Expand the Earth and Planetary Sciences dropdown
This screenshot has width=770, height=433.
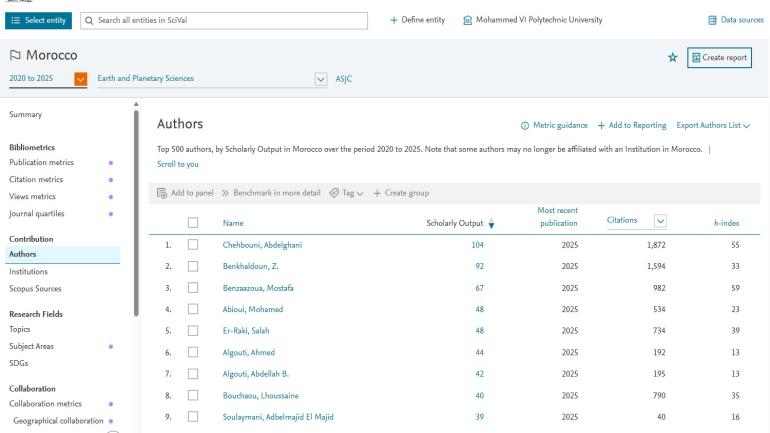pyautogui.click(x=321, y=79)
